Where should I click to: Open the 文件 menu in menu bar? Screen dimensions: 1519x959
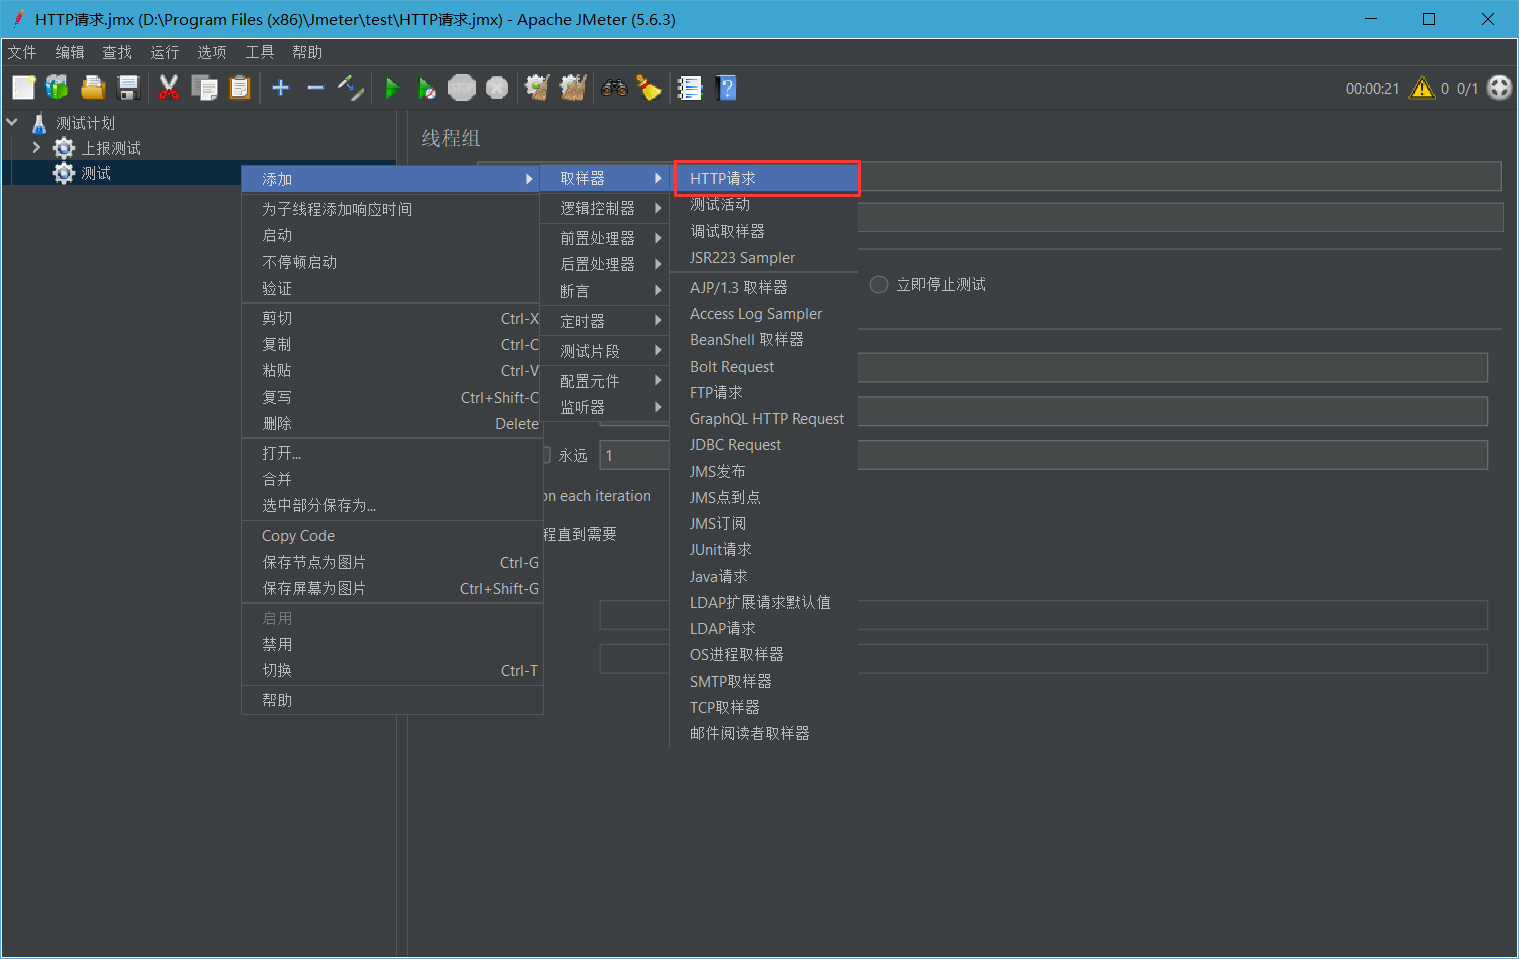(22, 52)
